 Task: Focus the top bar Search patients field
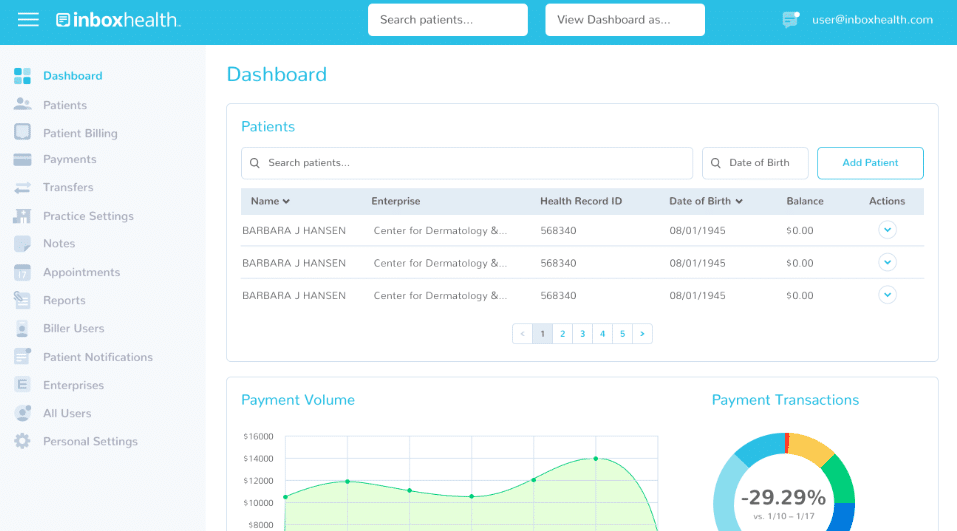tap(447, 20)
